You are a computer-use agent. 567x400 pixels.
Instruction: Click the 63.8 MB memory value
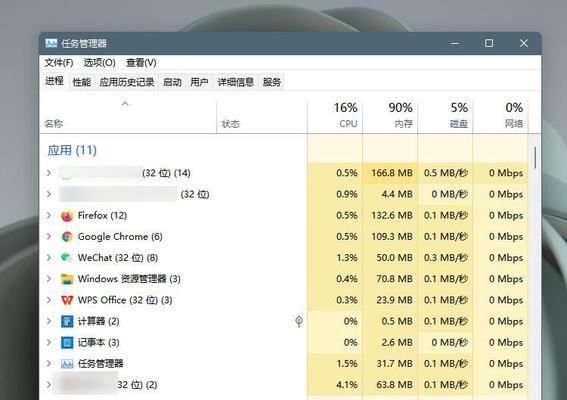(394, 385)
